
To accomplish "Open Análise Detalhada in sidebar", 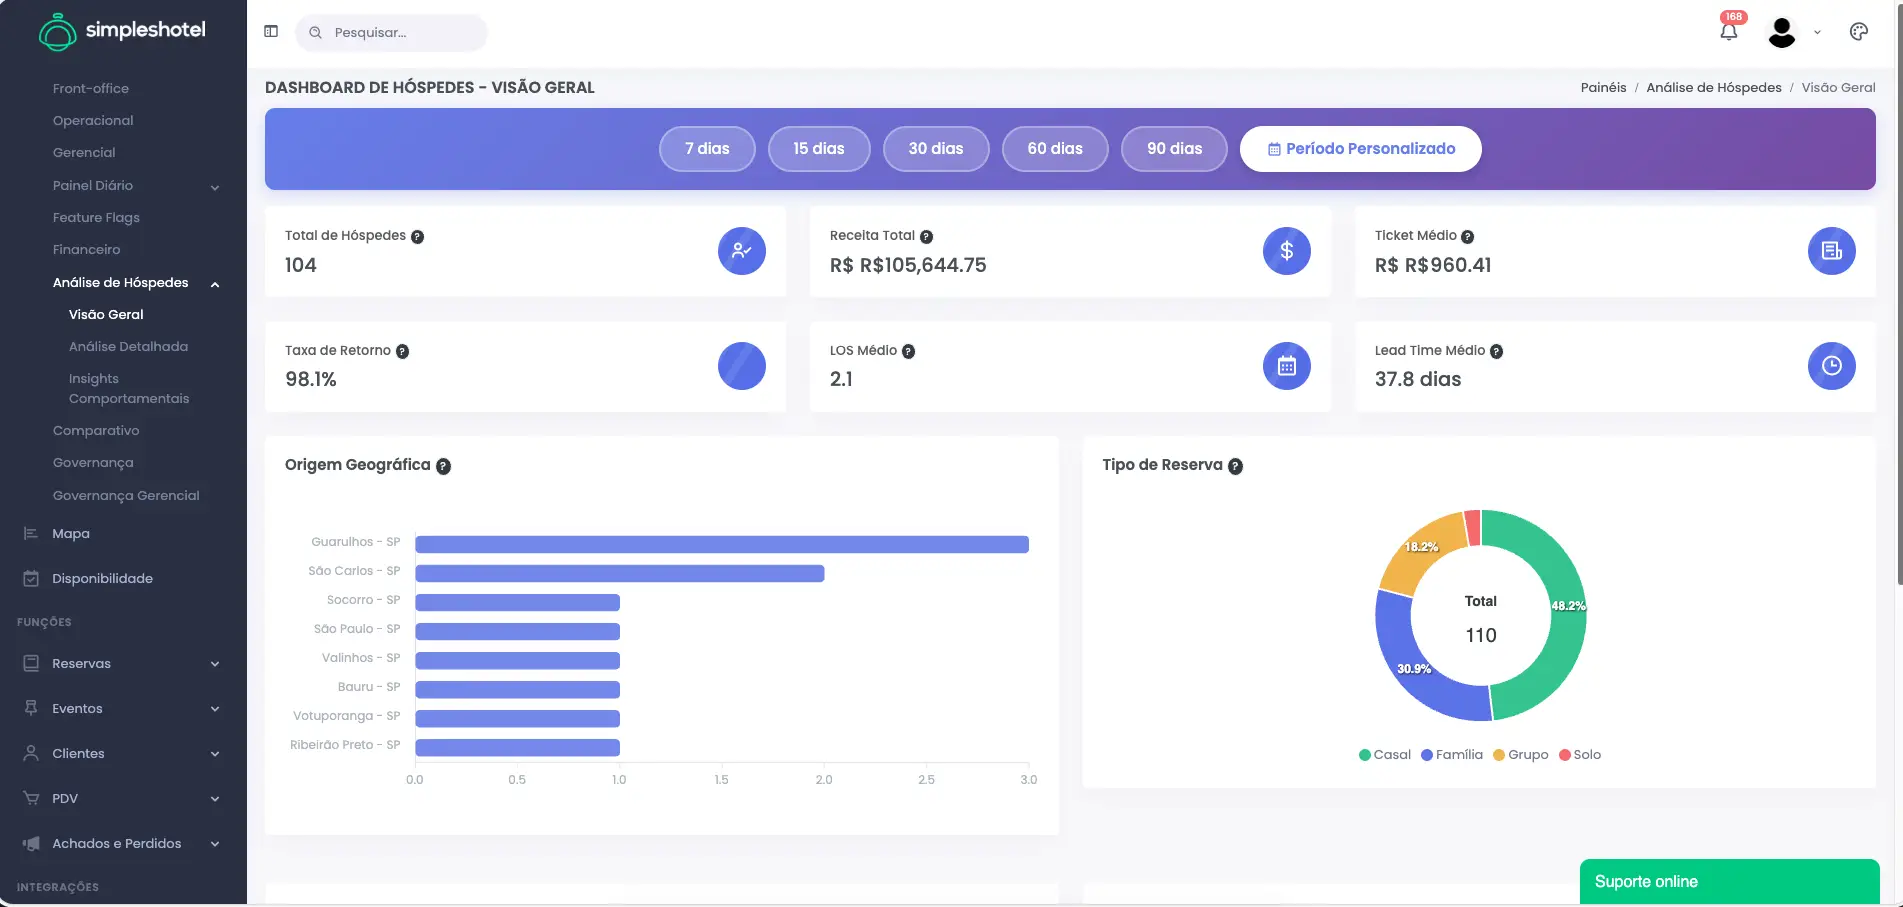I will point(128,347).
